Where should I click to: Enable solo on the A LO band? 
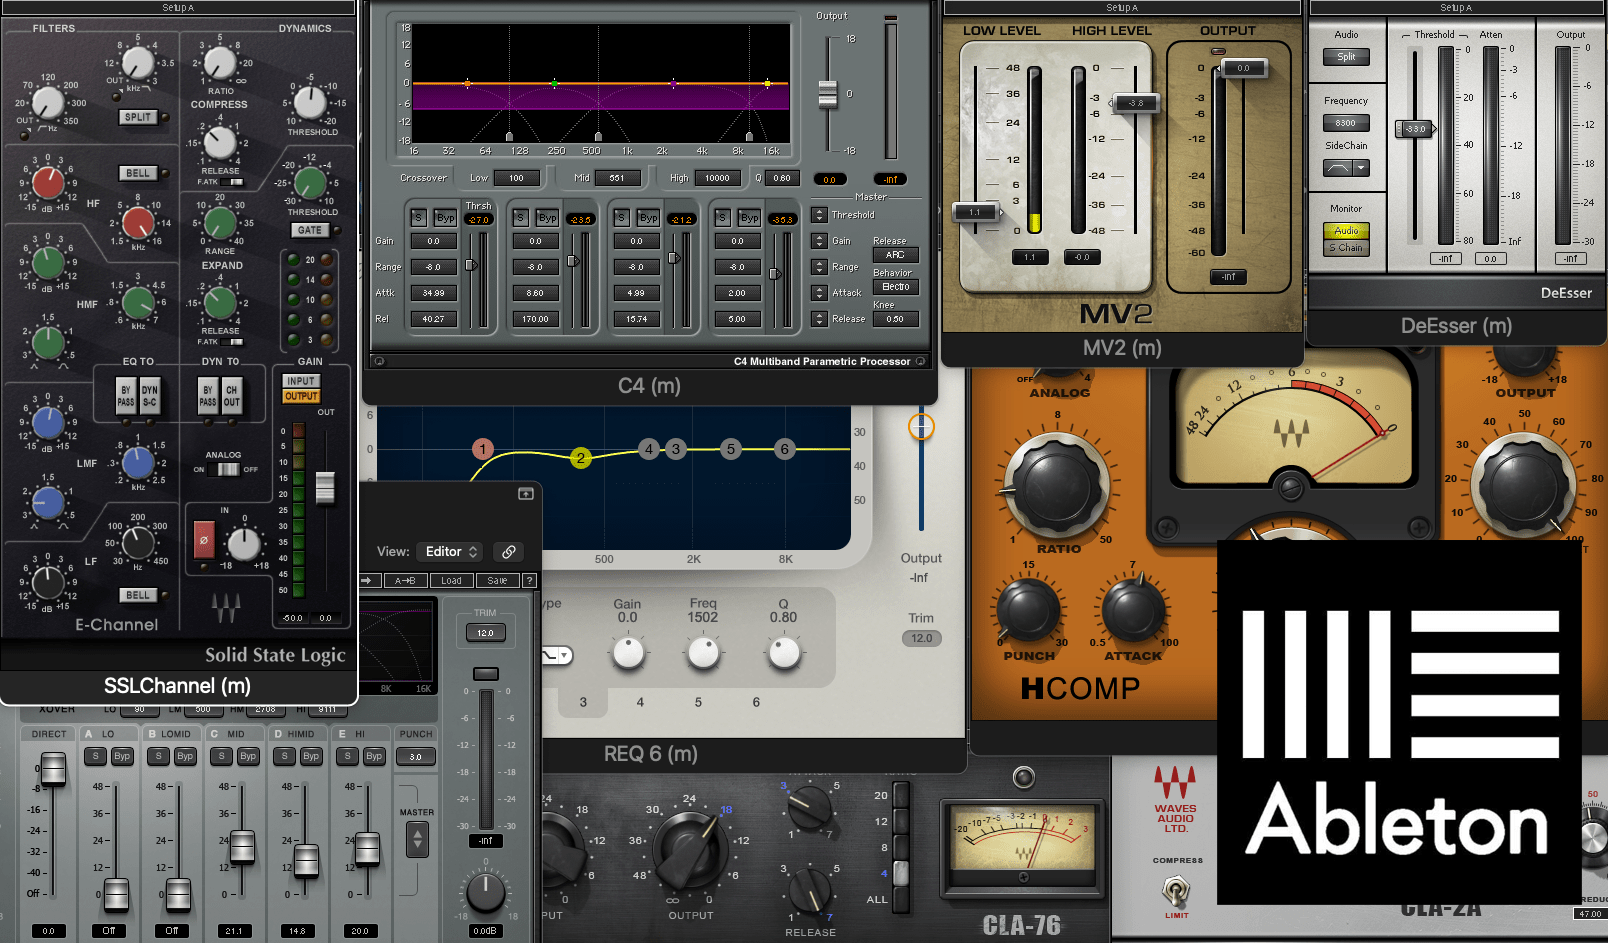(x=96, y=756)
